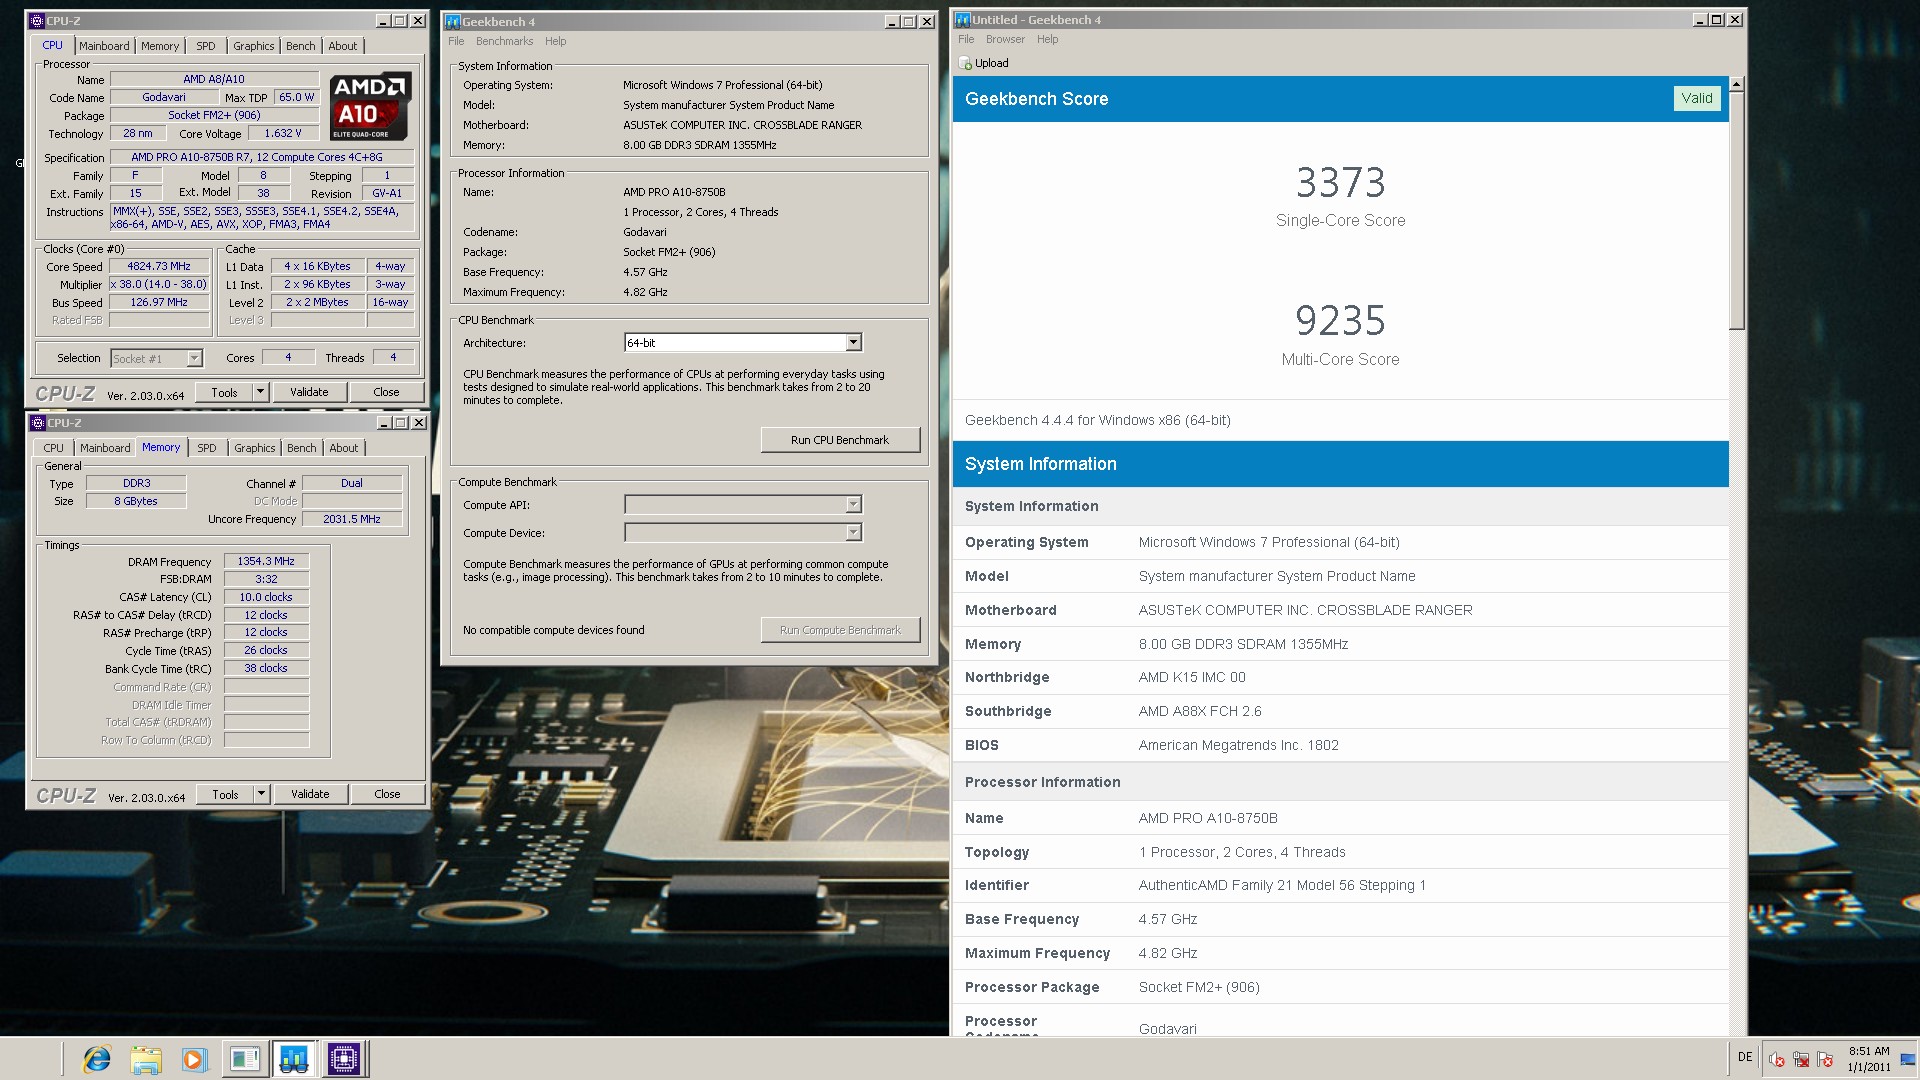Viewport: 1920px width, 1080px height.
Task: Click the Run CPU Benchmark button
Action: [x=840, y=440]
